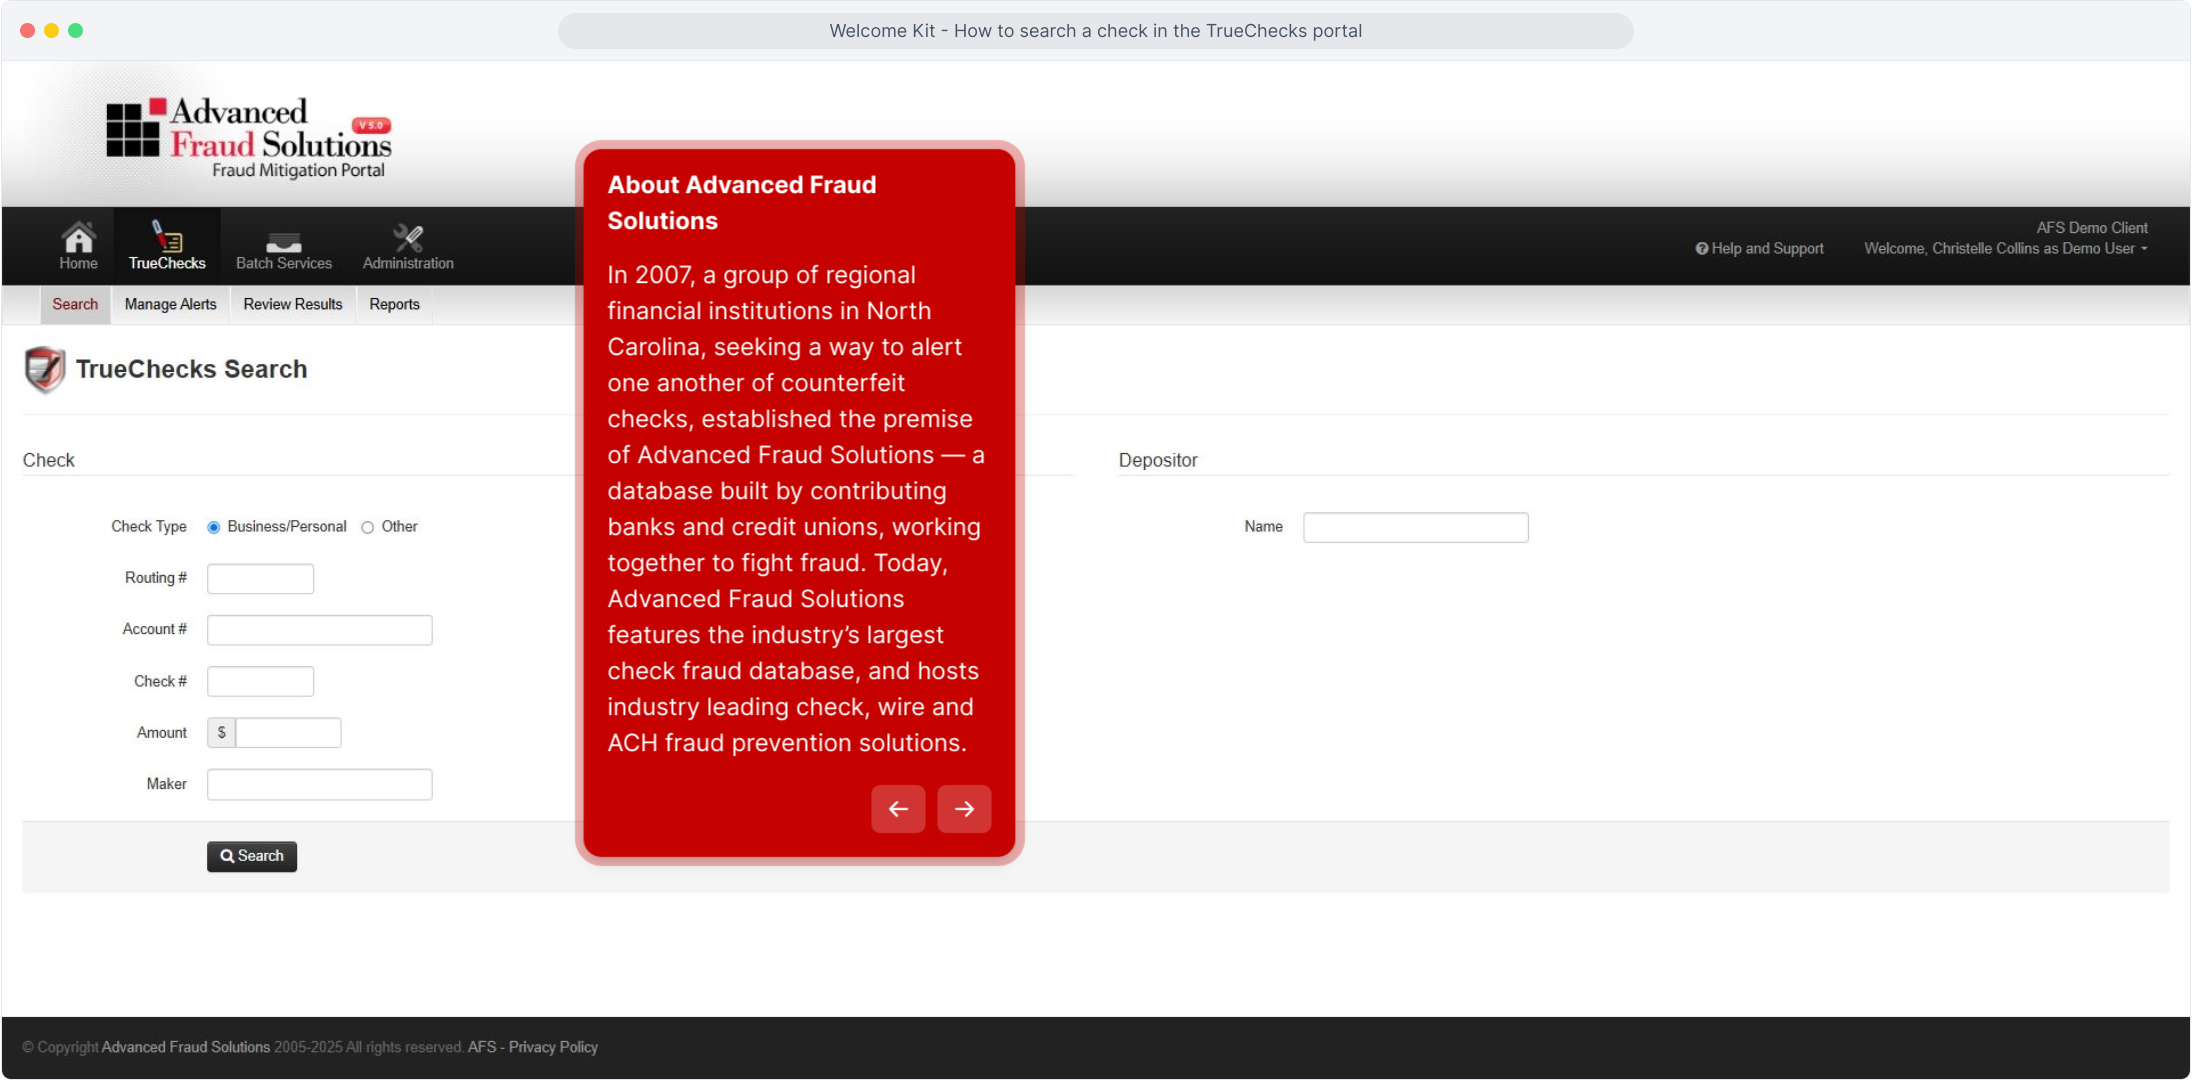Click the black Search button
The image size is (2192, 1080).
[252, 857]
